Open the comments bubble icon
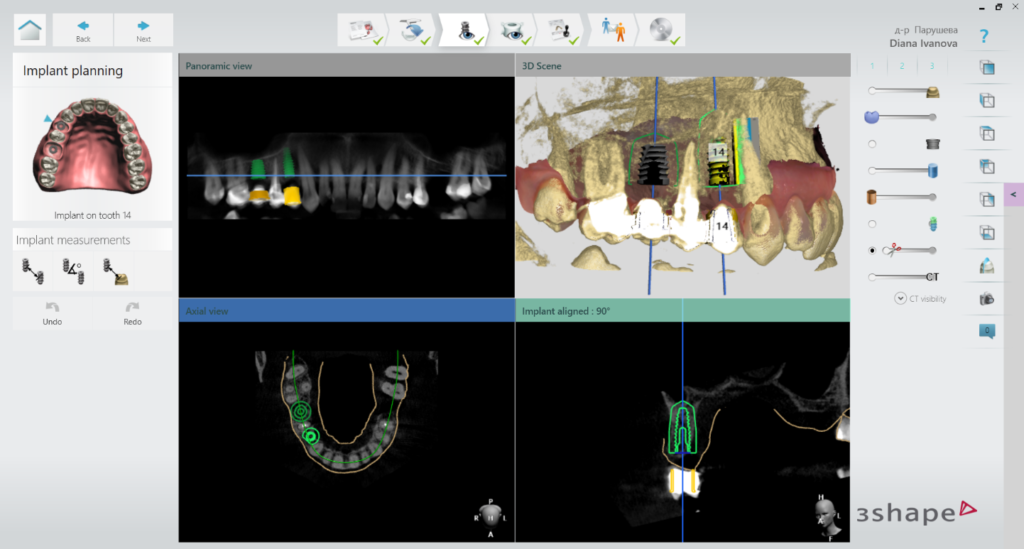The height and width of the screenshot is (549, 1024). coord(987,331)
